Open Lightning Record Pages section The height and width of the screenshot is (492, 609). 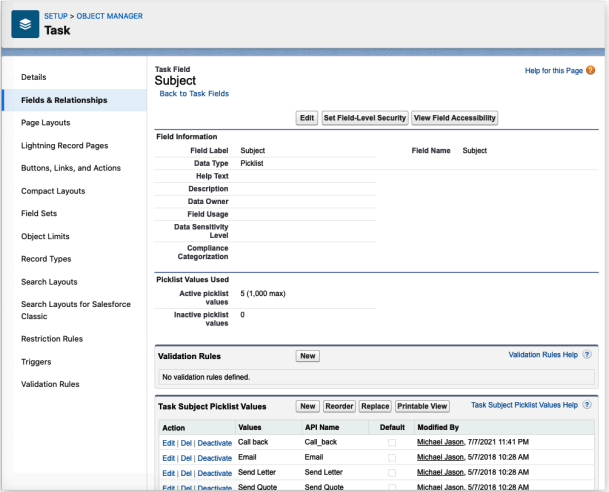[x=64, y=146]
